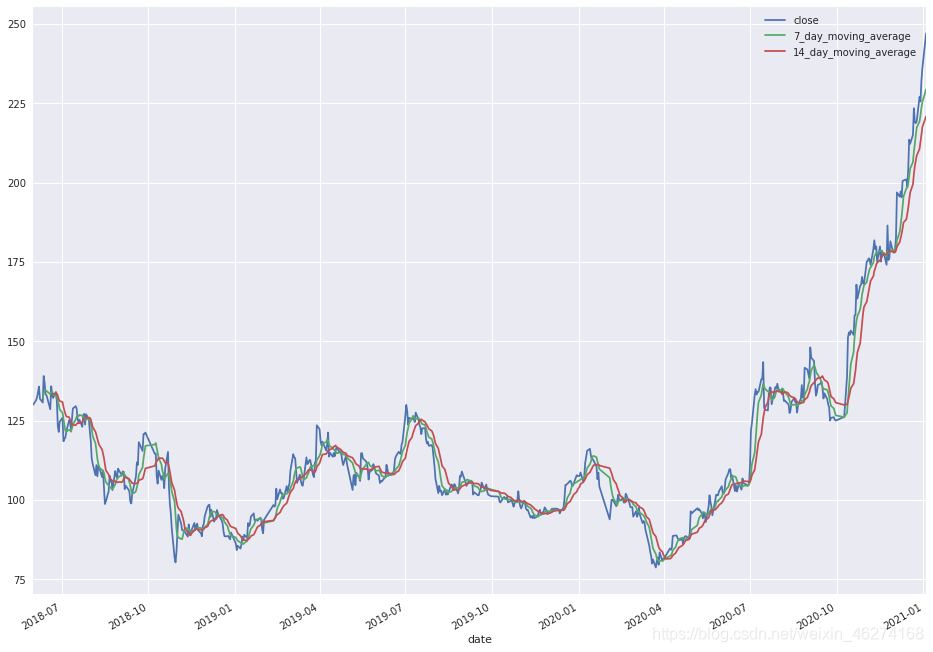Click the green line swatch for 7_day_moving_average
This screenshot has height=652, width=933.
(775, 36)
